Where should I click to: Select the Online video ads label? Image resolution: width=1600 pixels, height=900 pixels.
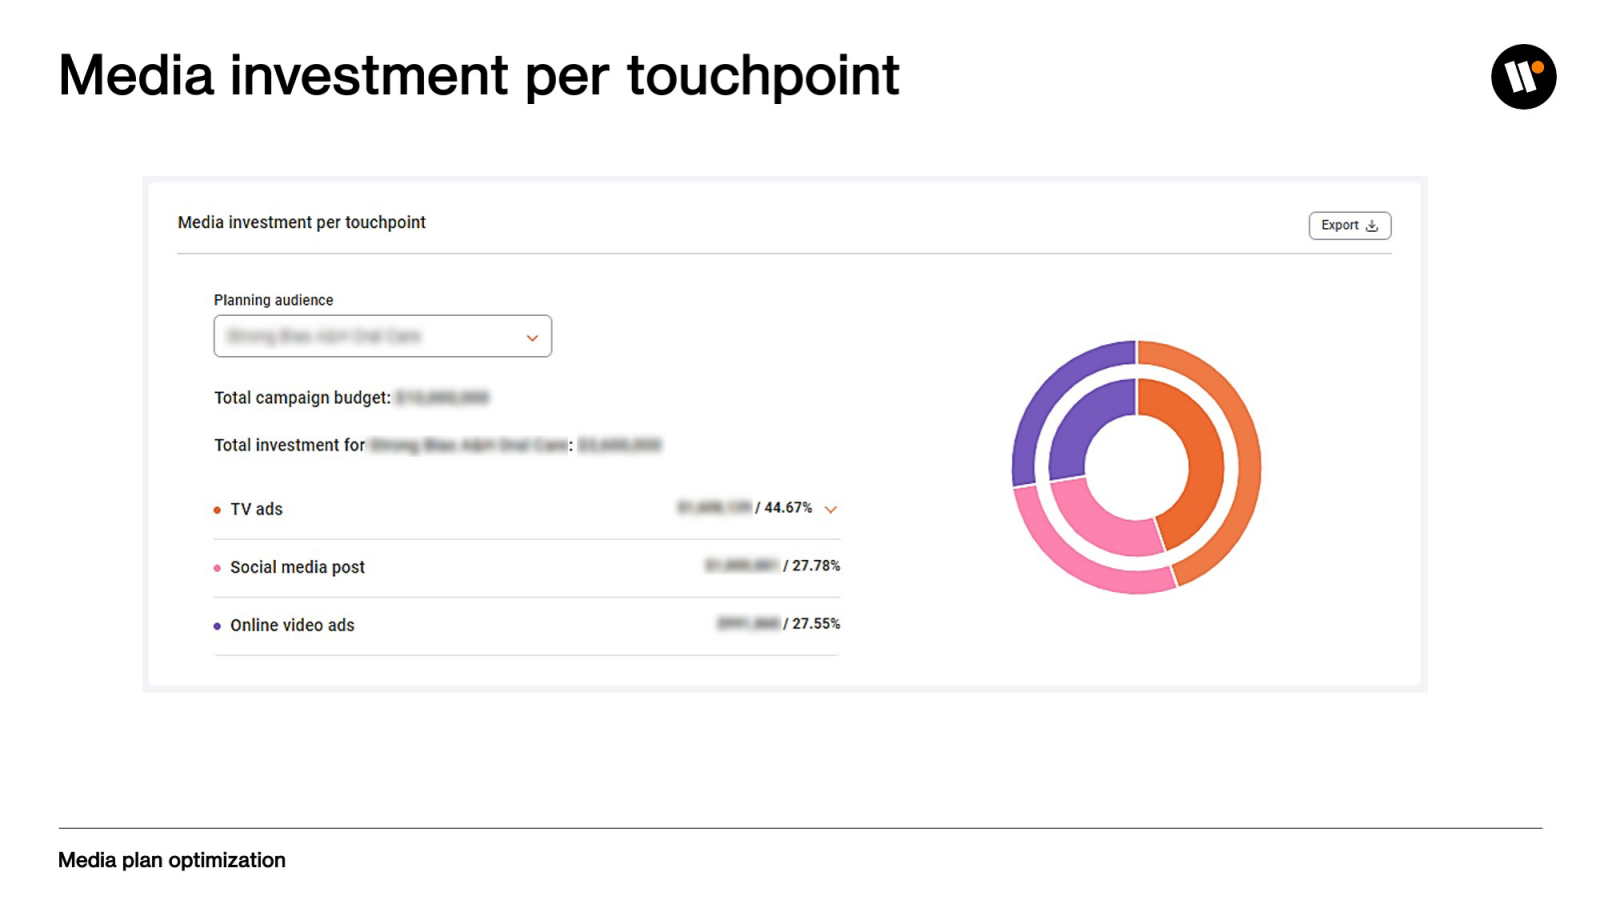click(292, 626)
